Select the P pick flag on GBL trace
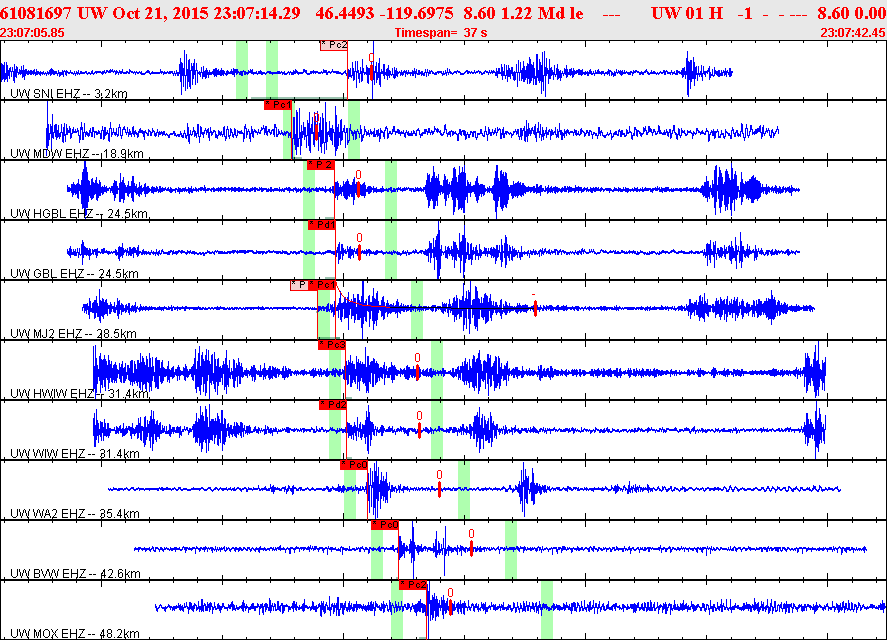This screenshot has height=640, width=887. click(320, 225)
